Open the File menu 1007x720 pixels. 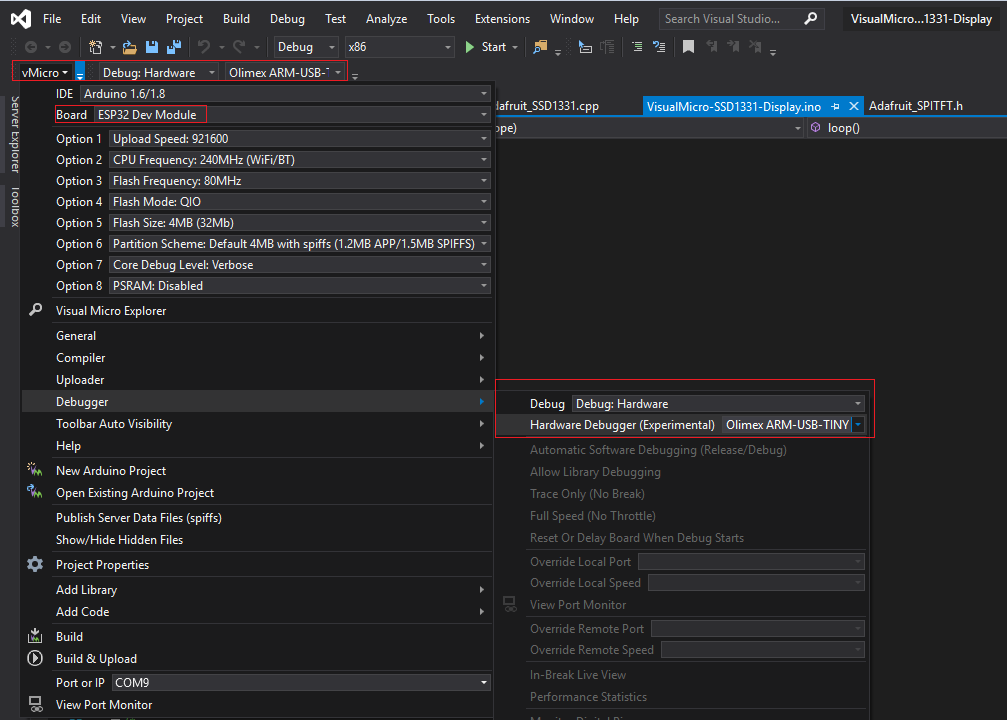click(52, 19)
